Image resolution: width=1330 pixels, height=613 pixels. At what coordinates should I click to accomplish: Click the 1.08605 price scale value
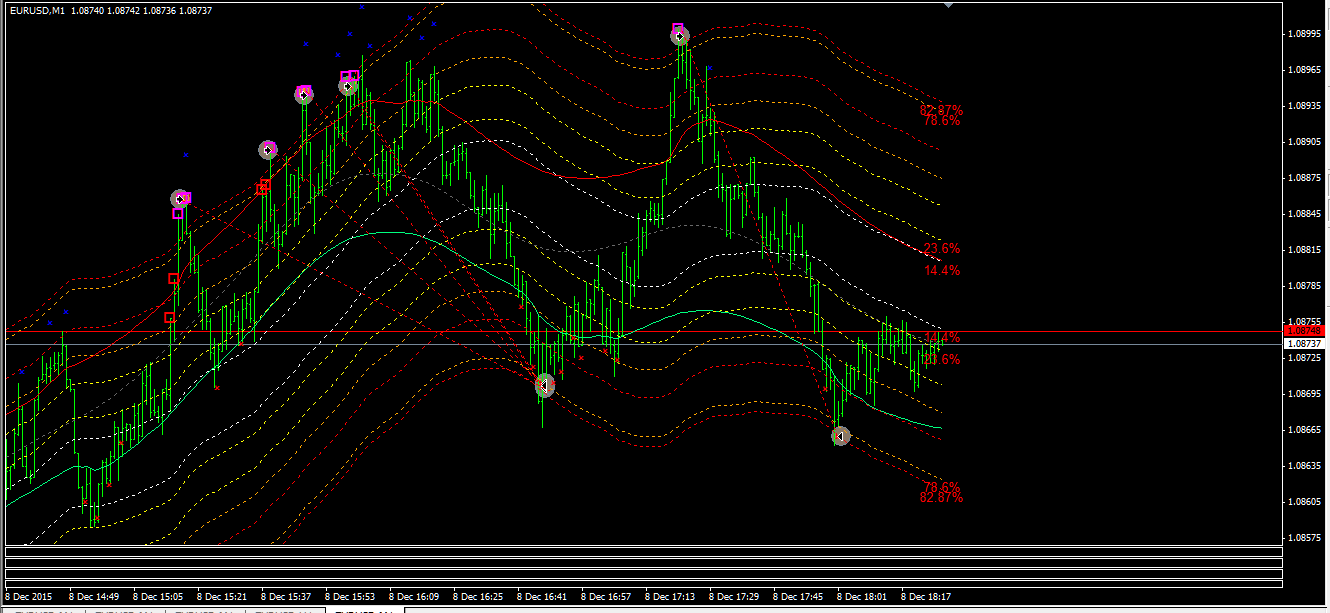coord(1304,502)
